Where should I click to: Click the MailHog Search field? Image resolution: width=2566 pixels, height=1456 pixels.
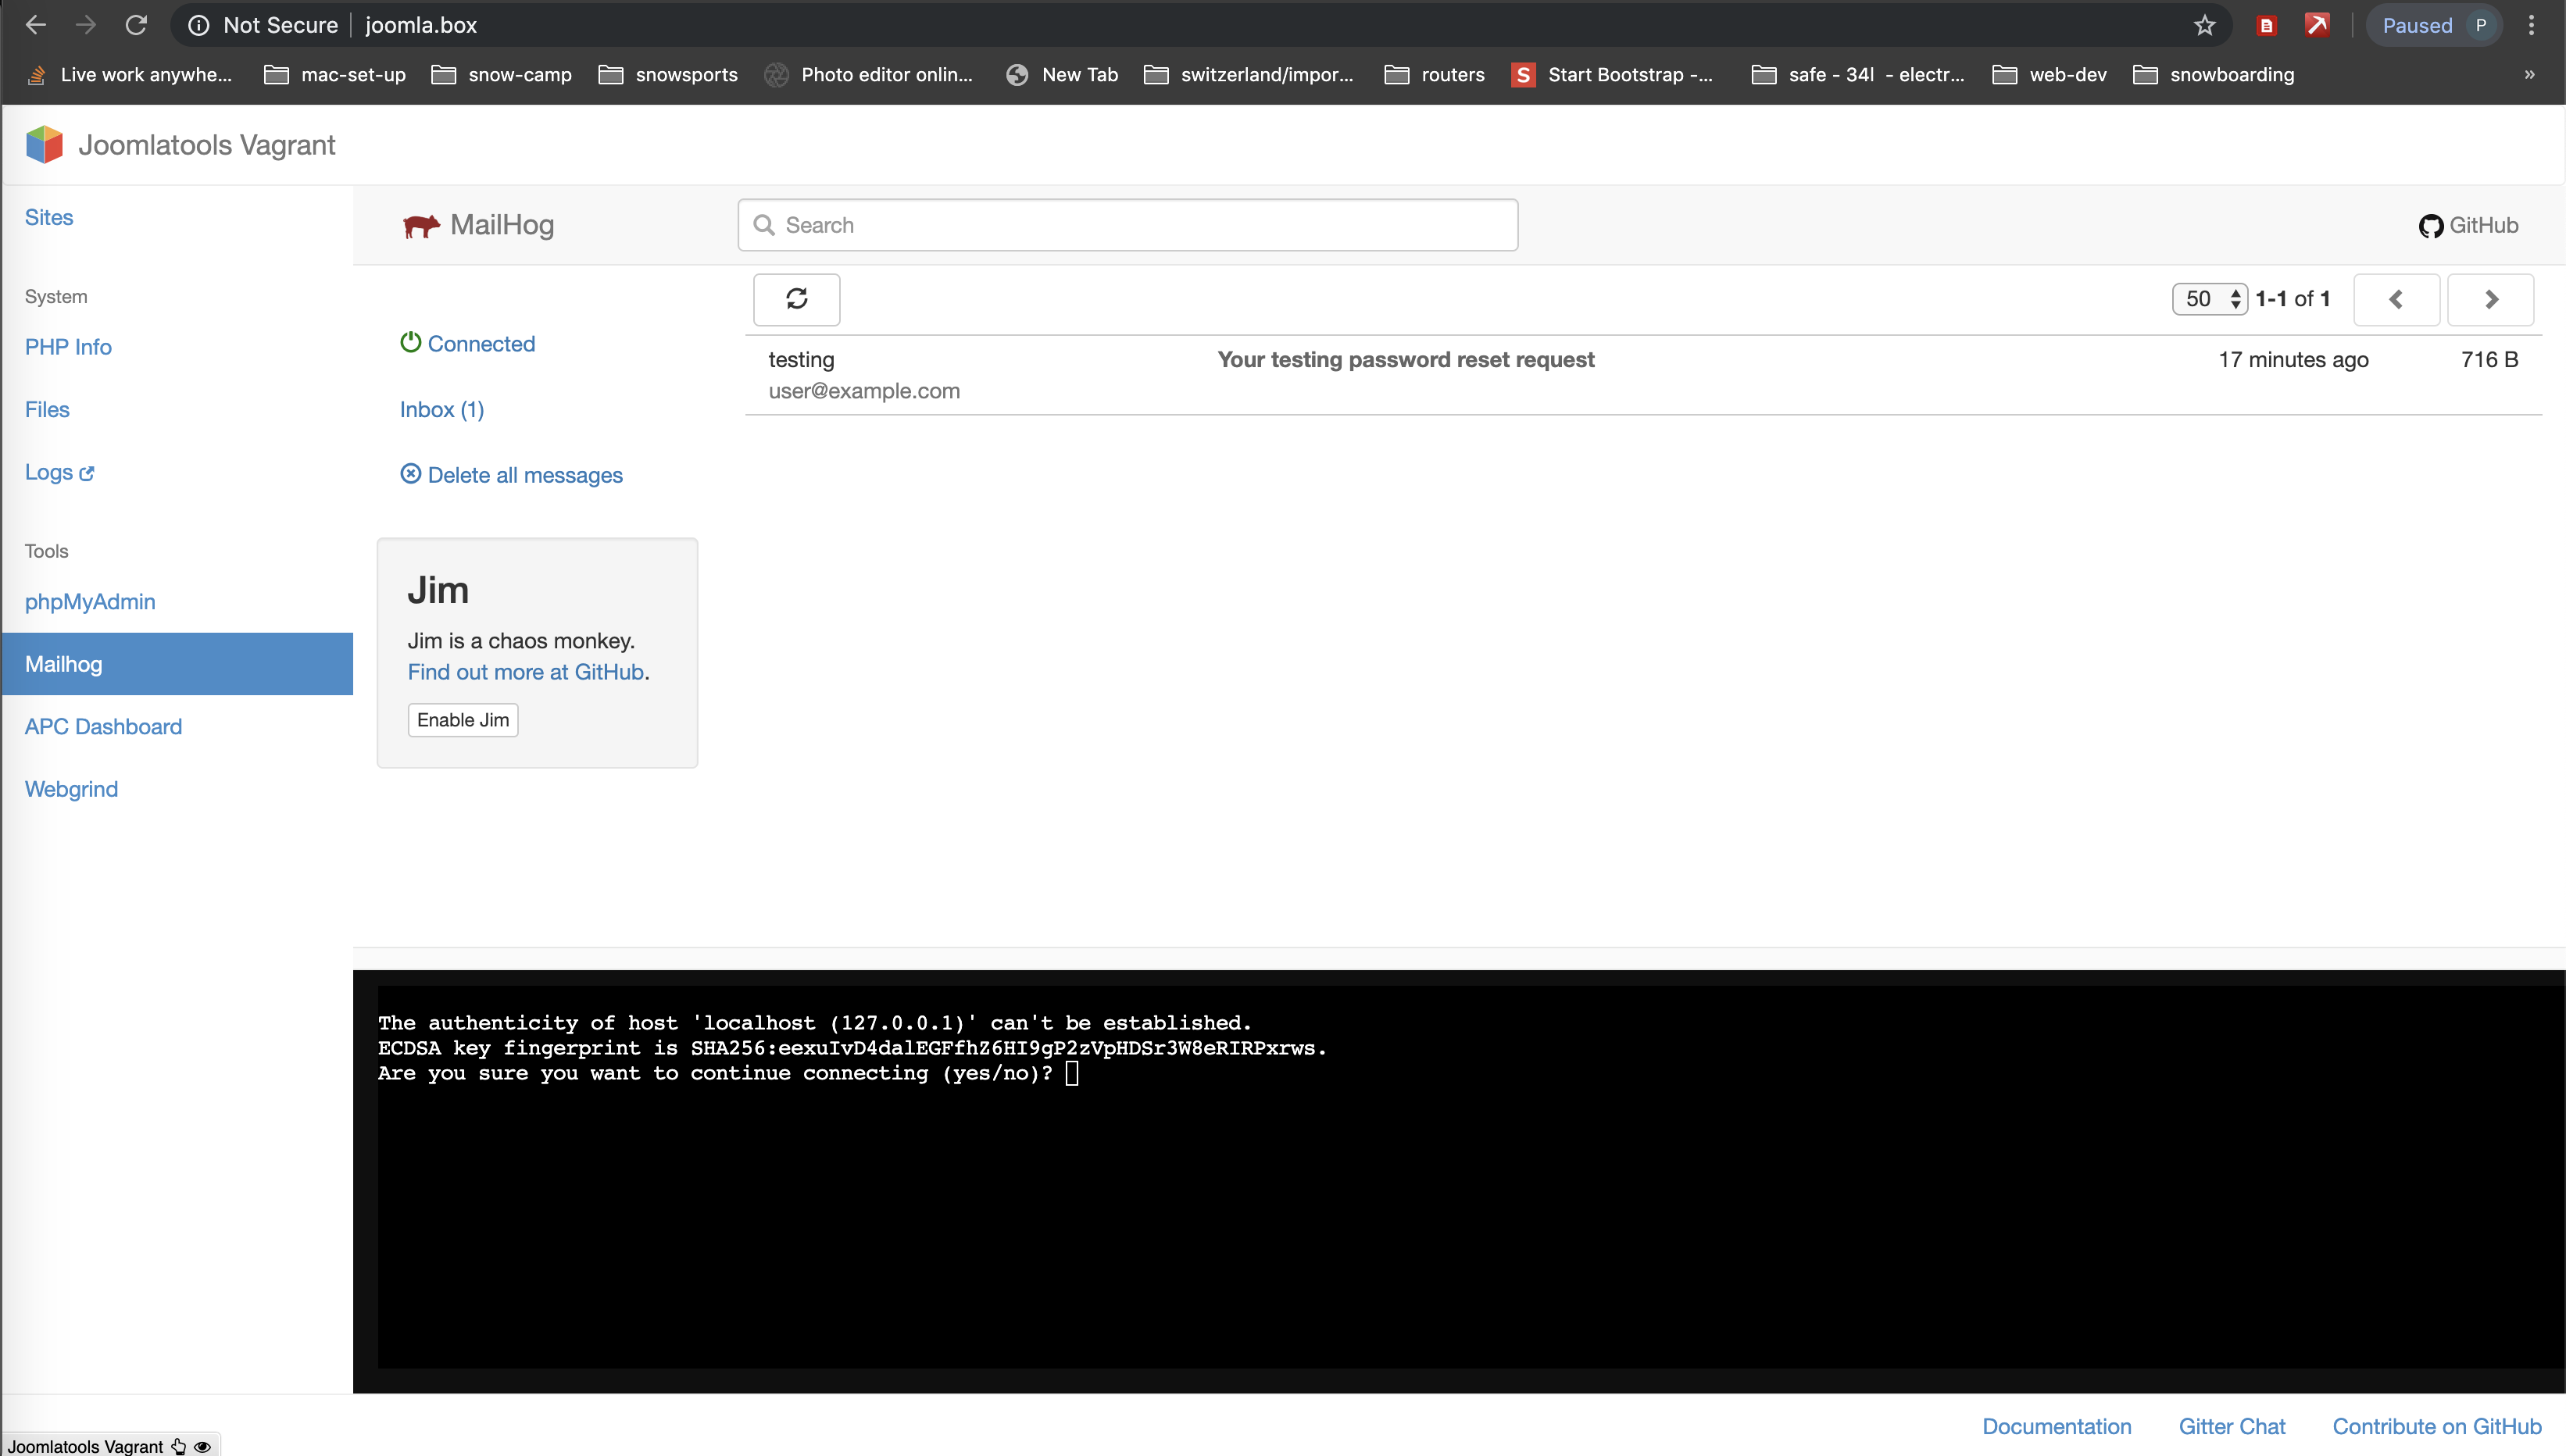point(1127,225)
